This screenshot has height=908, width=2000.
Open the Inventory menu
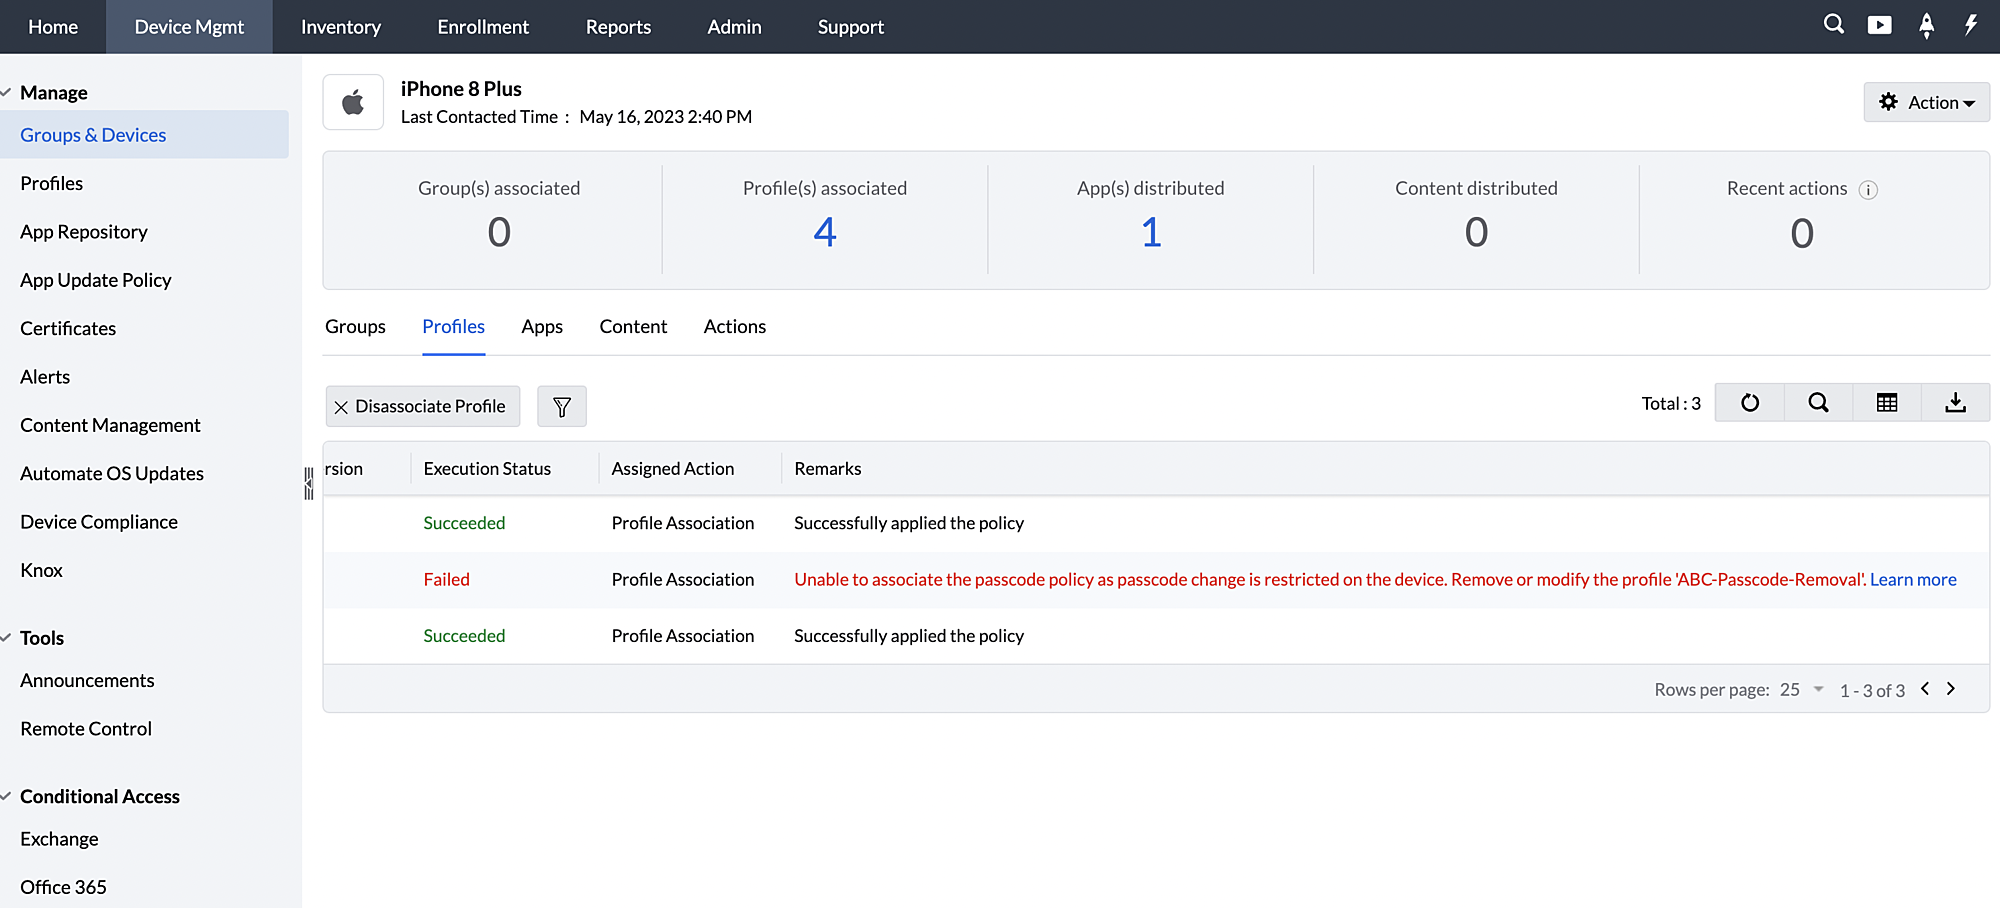[x=341, y=27]
